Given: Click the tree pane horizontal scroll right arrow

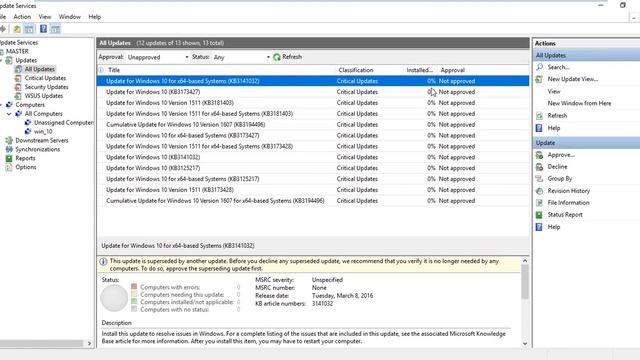Looking at the screenshot, I should 89,344.
